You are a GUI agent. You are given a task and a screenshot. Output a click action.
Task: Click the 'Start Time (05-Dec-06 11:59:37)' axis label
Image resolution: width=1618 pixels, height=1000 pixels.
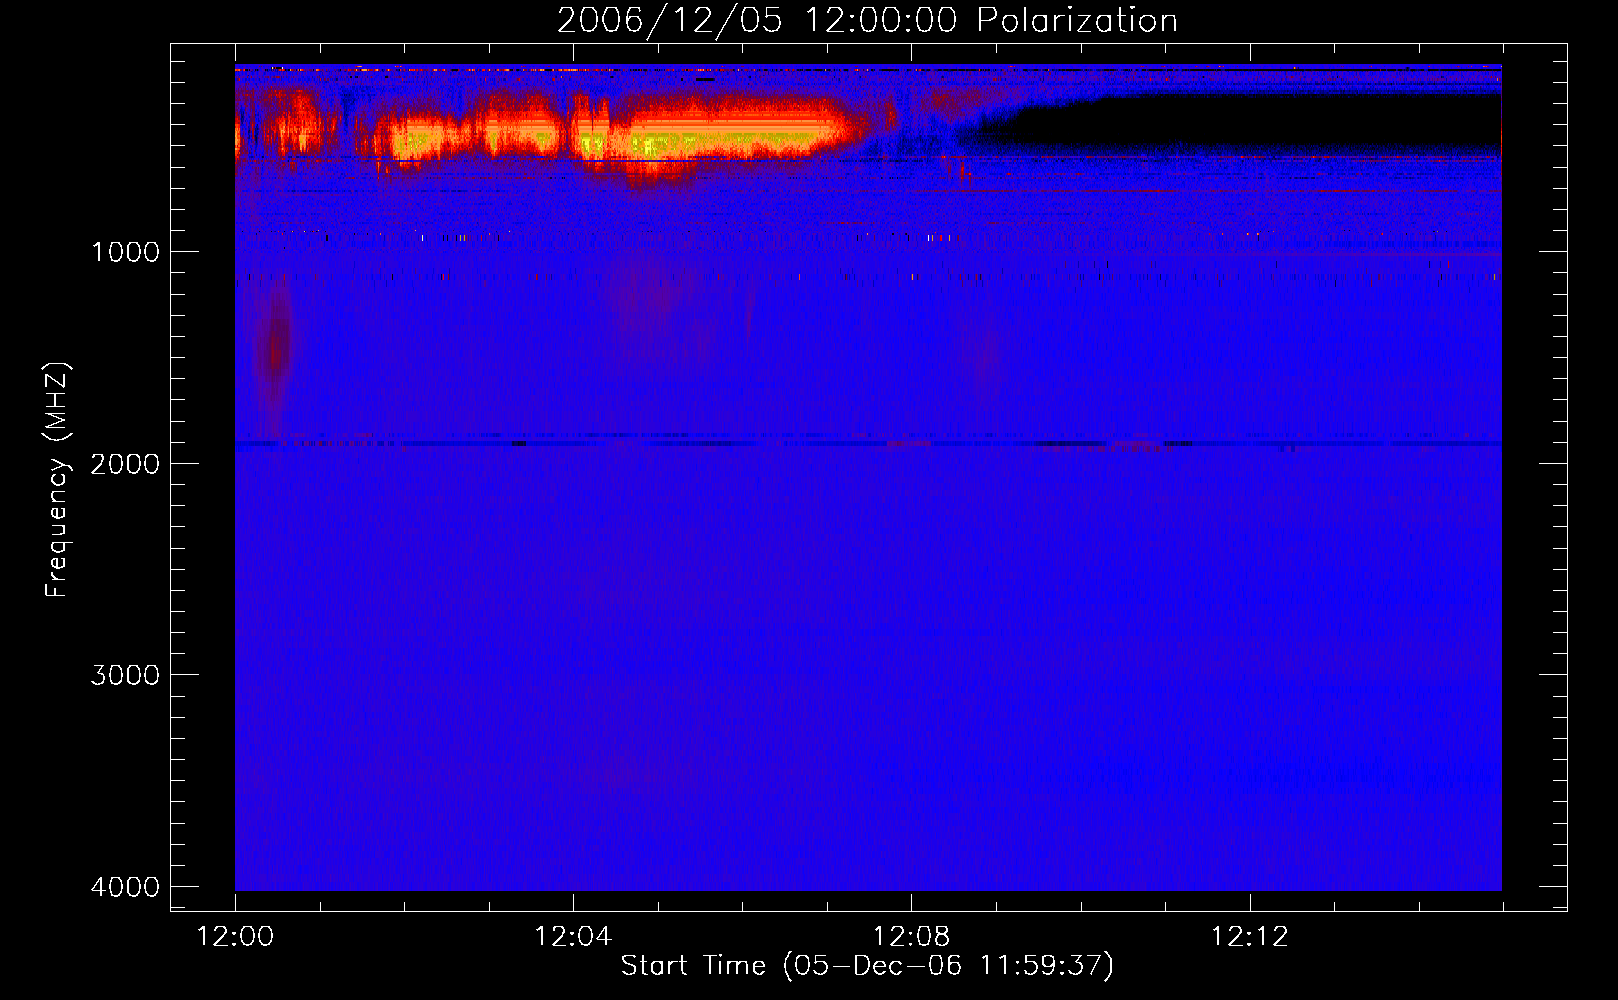(x=867, y=966)
